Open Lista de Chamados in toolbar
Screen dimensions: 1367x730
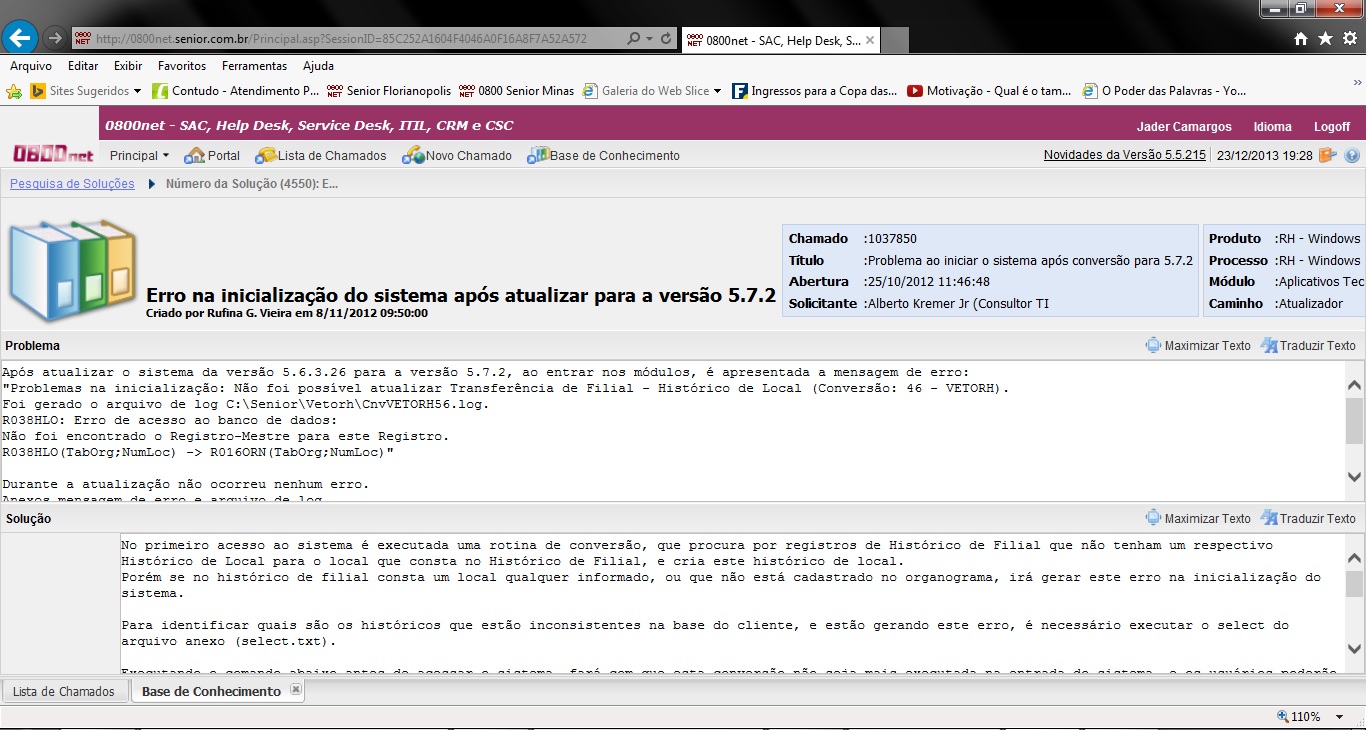coord(321,156)
